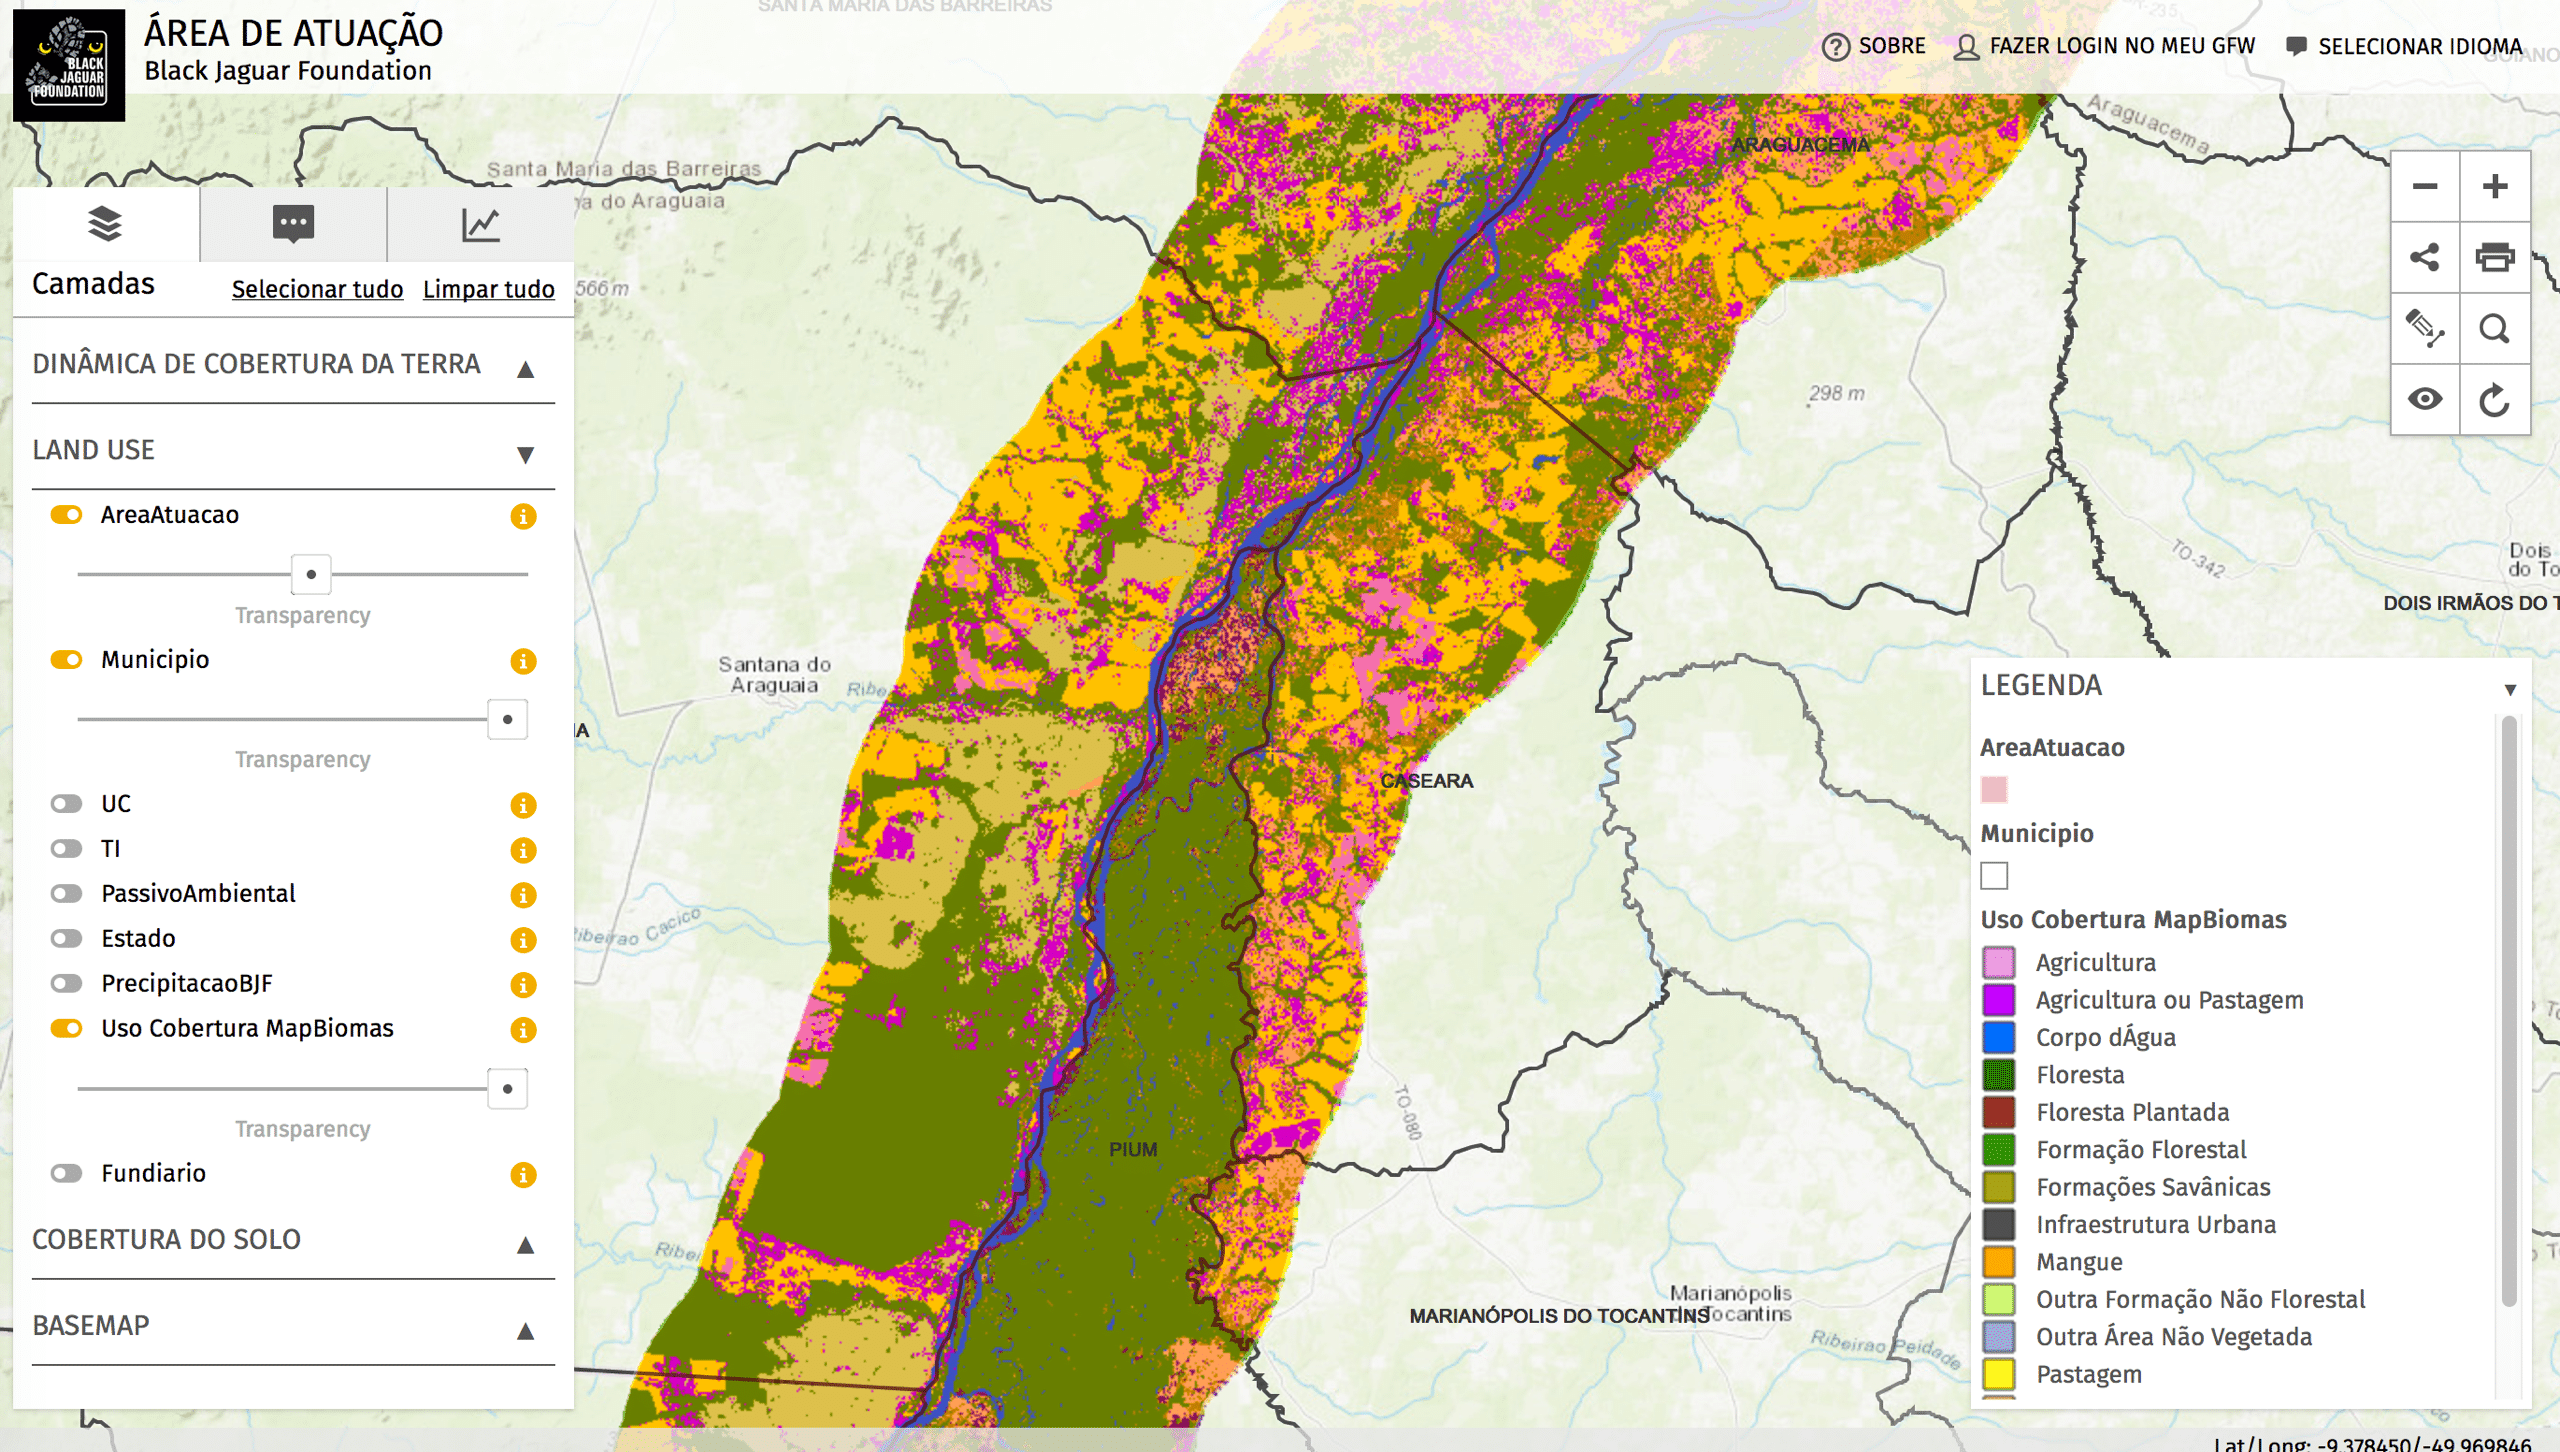Adjust the Municipio transparency slider handle

[x=507, y=720]
